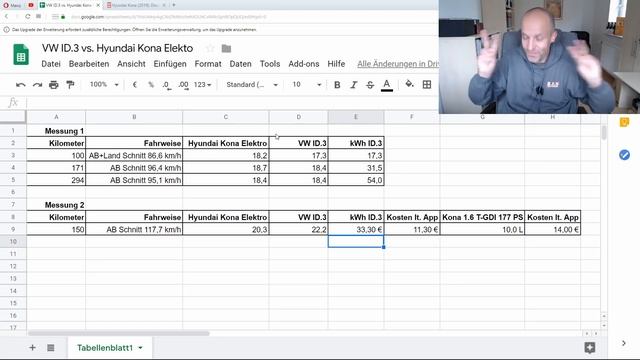Click the Alle Änderungen in Drive link
Screen dimensions: 640x360
pyautogui.click(x=398, y=64)
